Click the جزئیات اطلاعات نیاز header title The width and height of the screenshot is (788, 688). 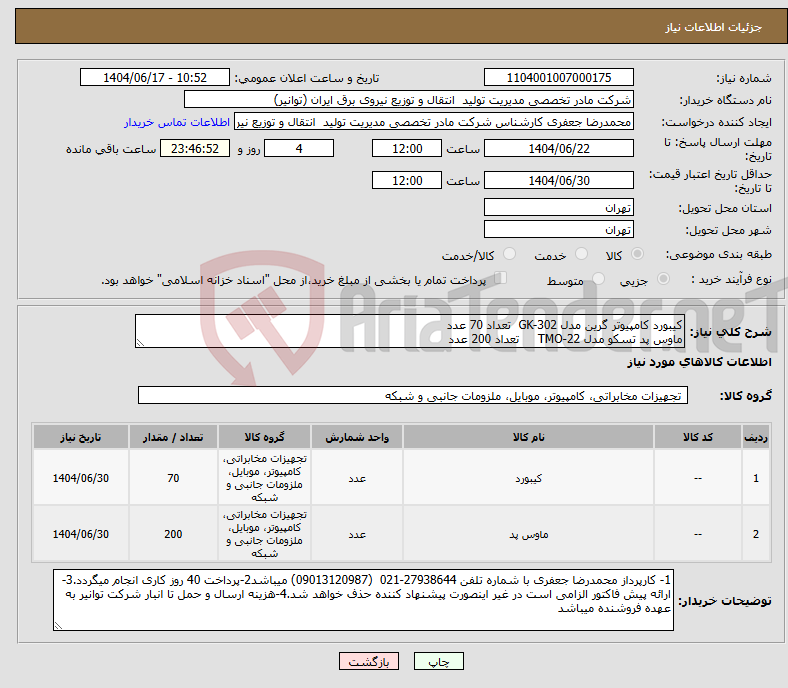(714, 27)
